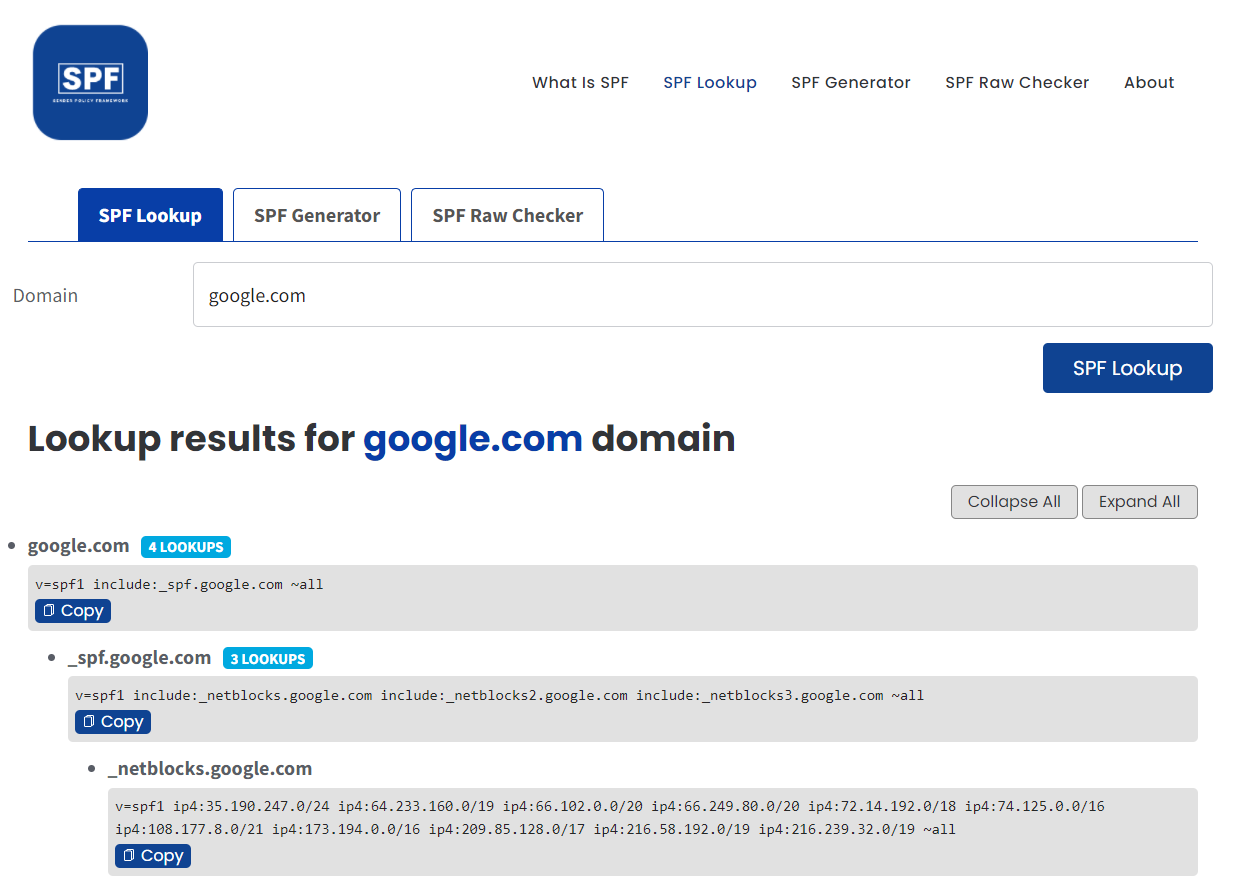This screenshot has width=1247, height=884.
Task: Click the ip4:108.177.8.0/21 record line
Action: coord(535,829)
